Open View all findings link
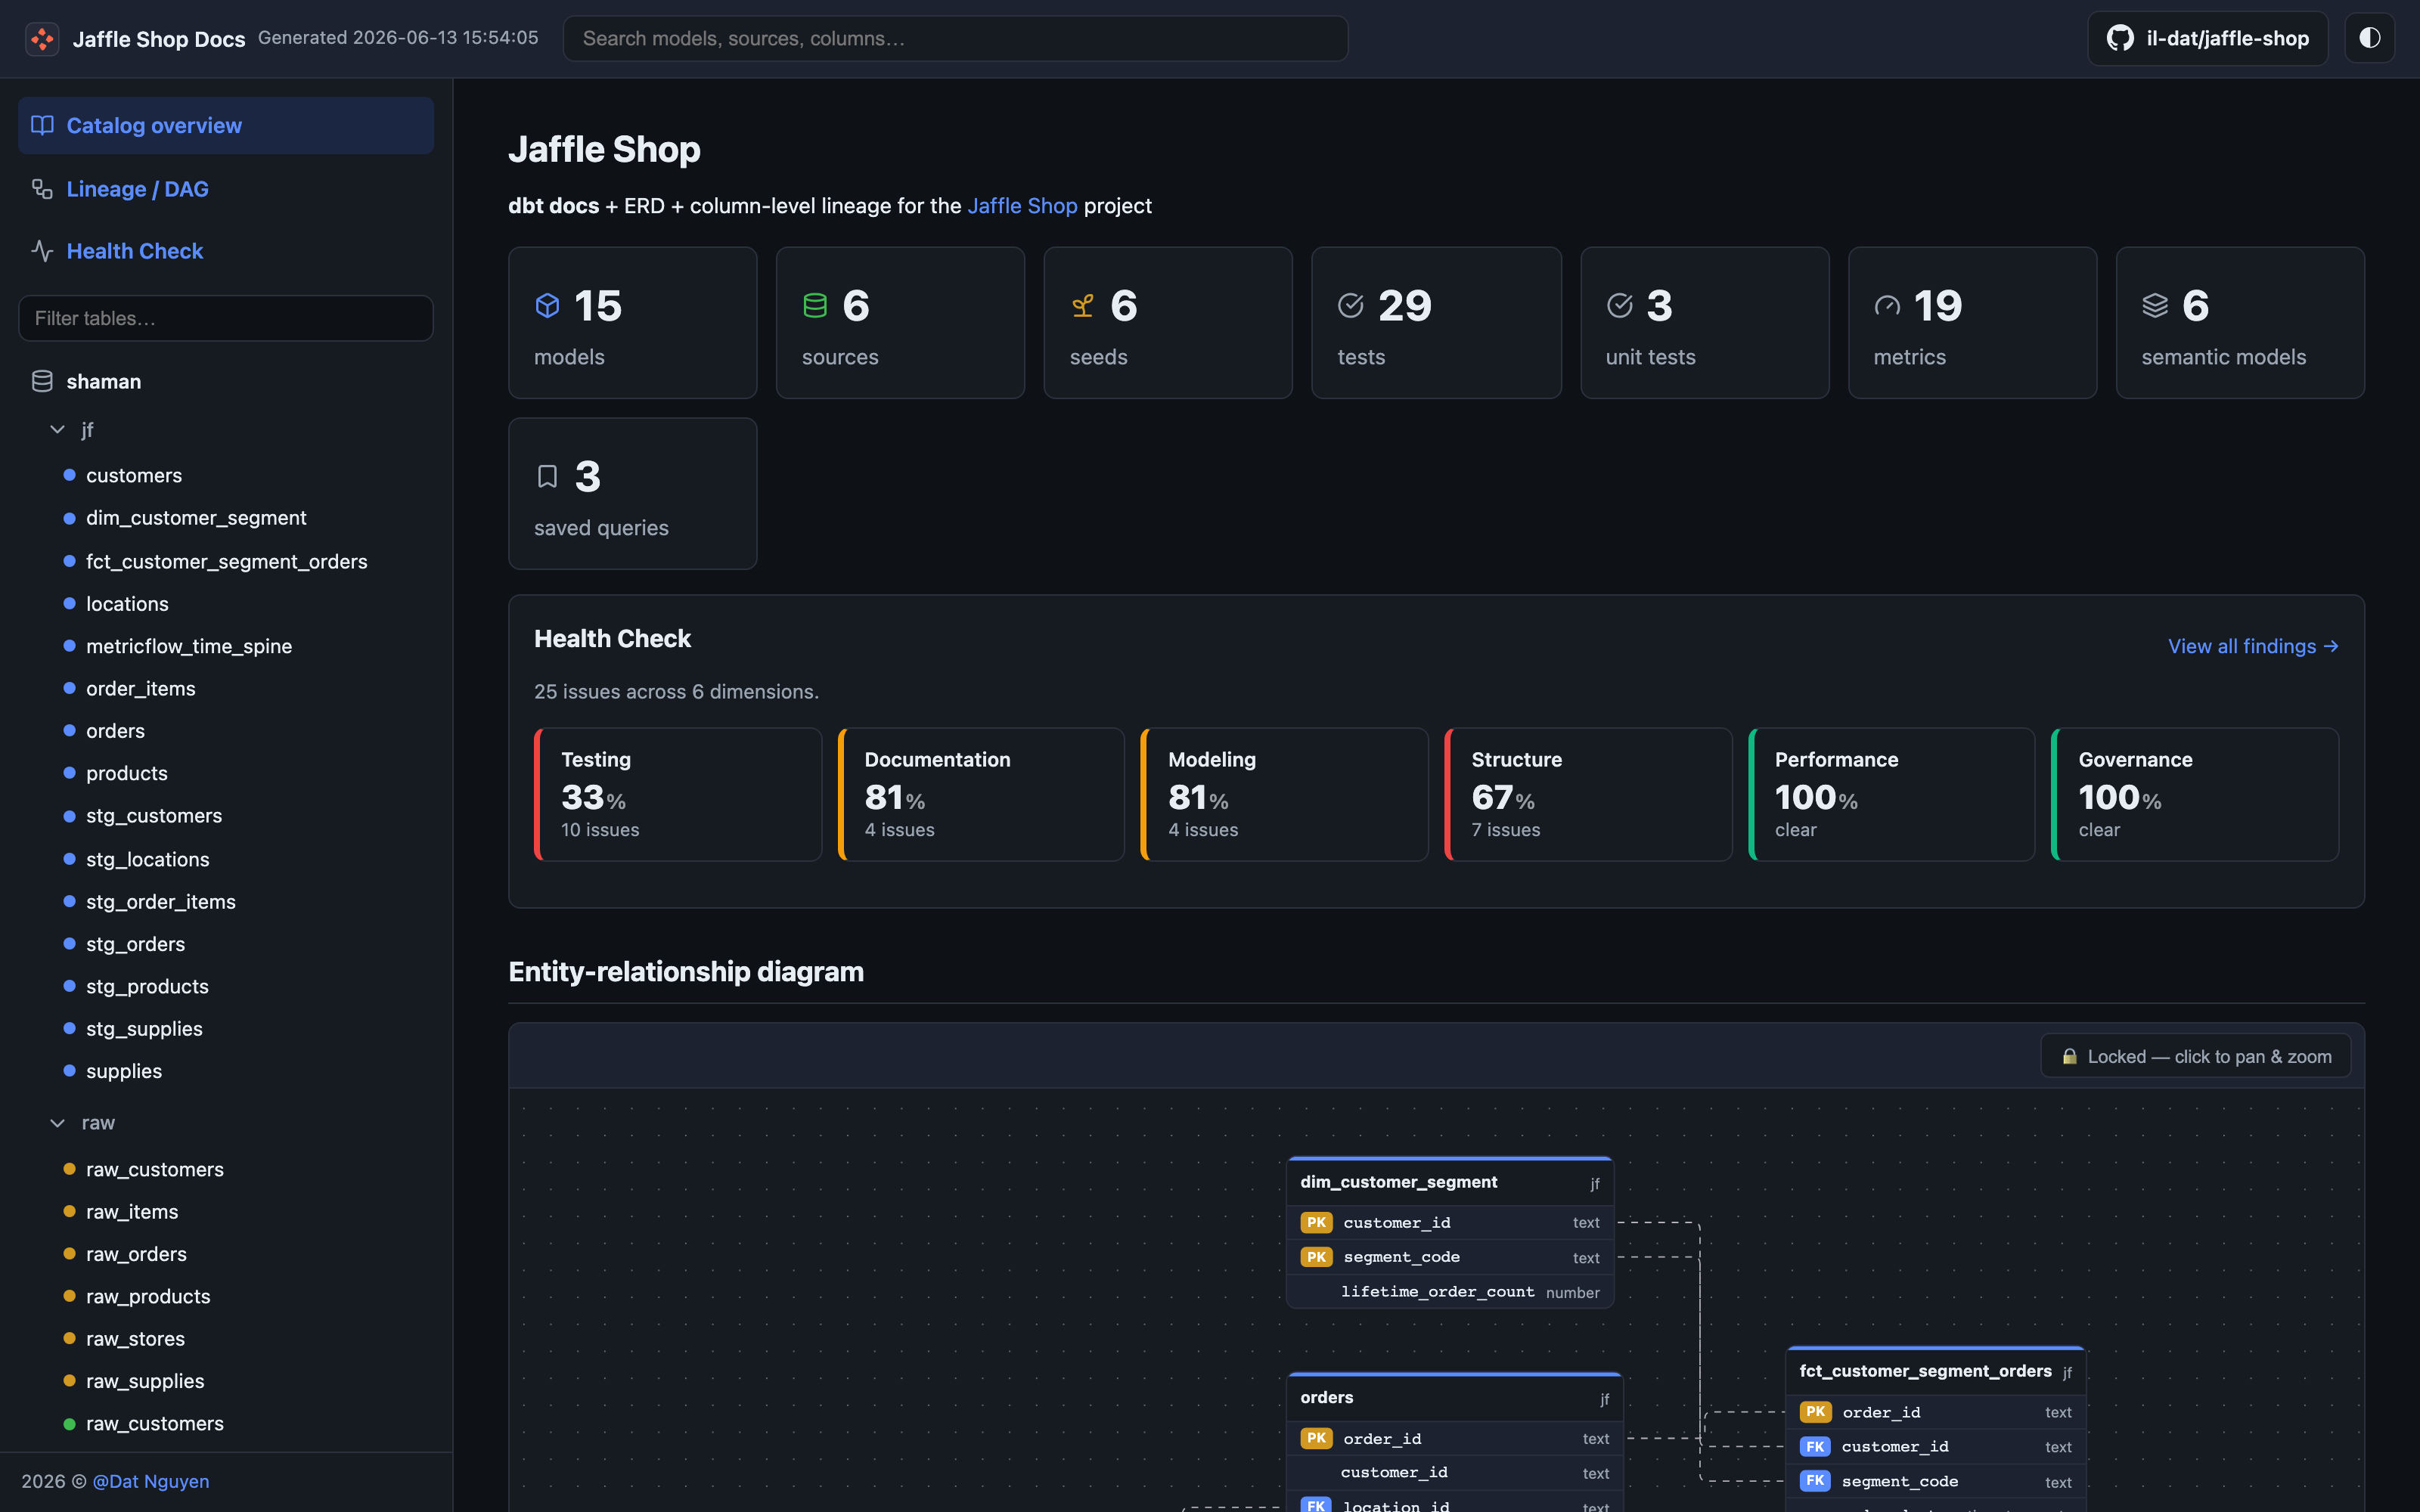The width and height of the screenshot is (2420, 1512). click(2253, 647)
